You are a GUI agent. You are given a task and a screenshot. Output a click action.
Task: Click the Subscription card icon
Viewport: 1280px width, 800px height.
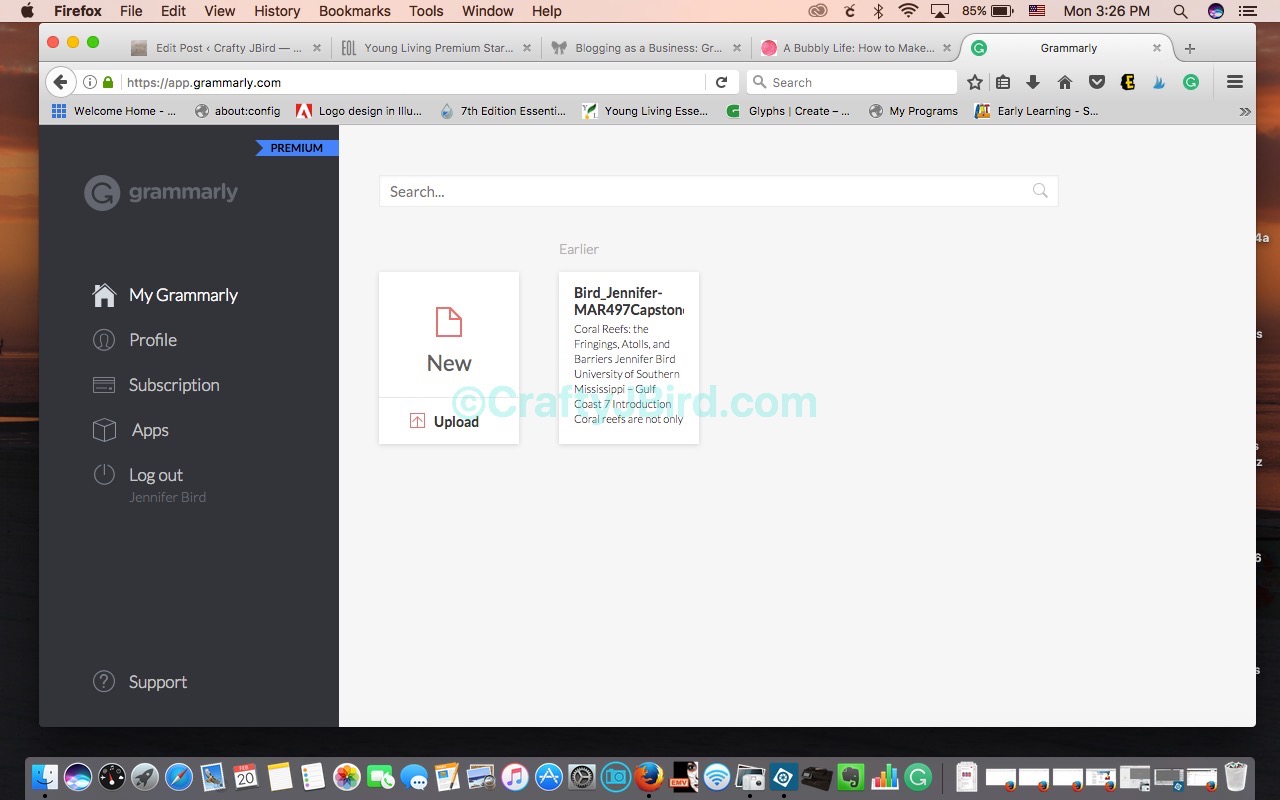(104, 385)
